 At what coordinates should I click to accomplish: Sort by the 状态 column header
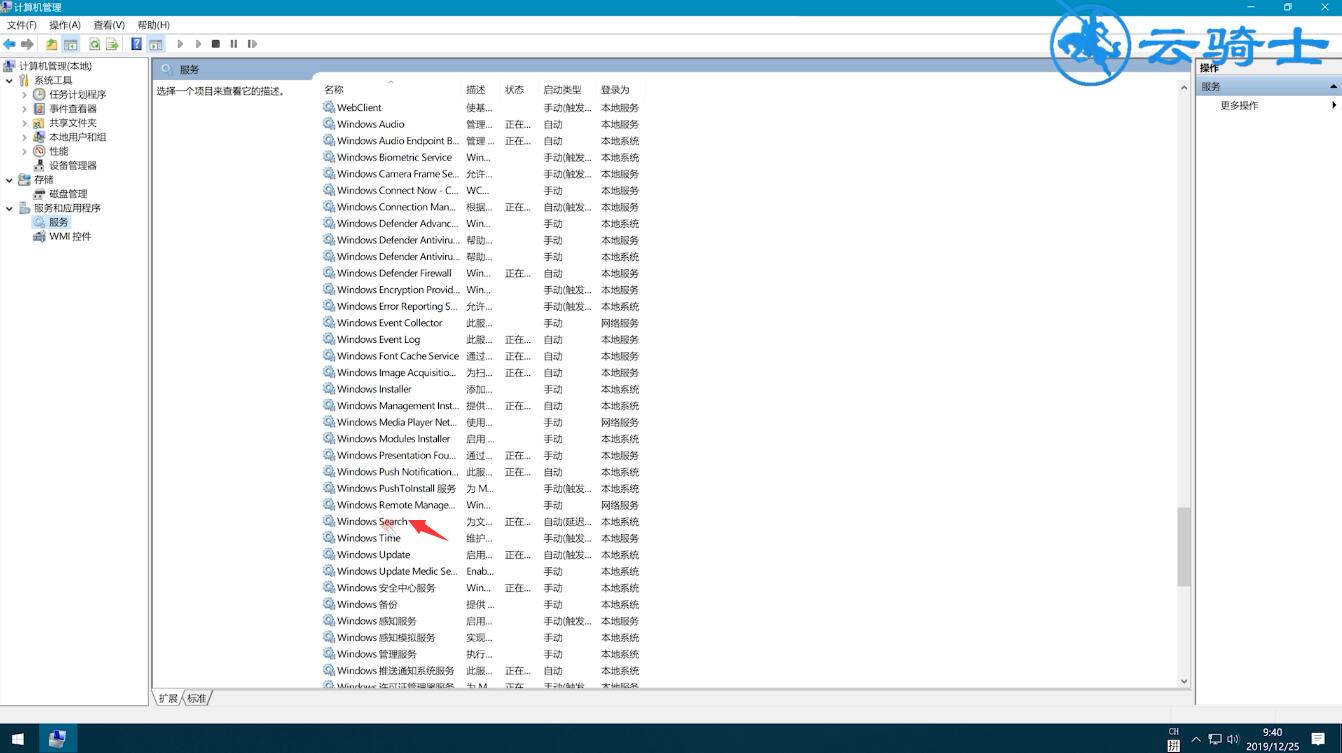click(519, 90)
